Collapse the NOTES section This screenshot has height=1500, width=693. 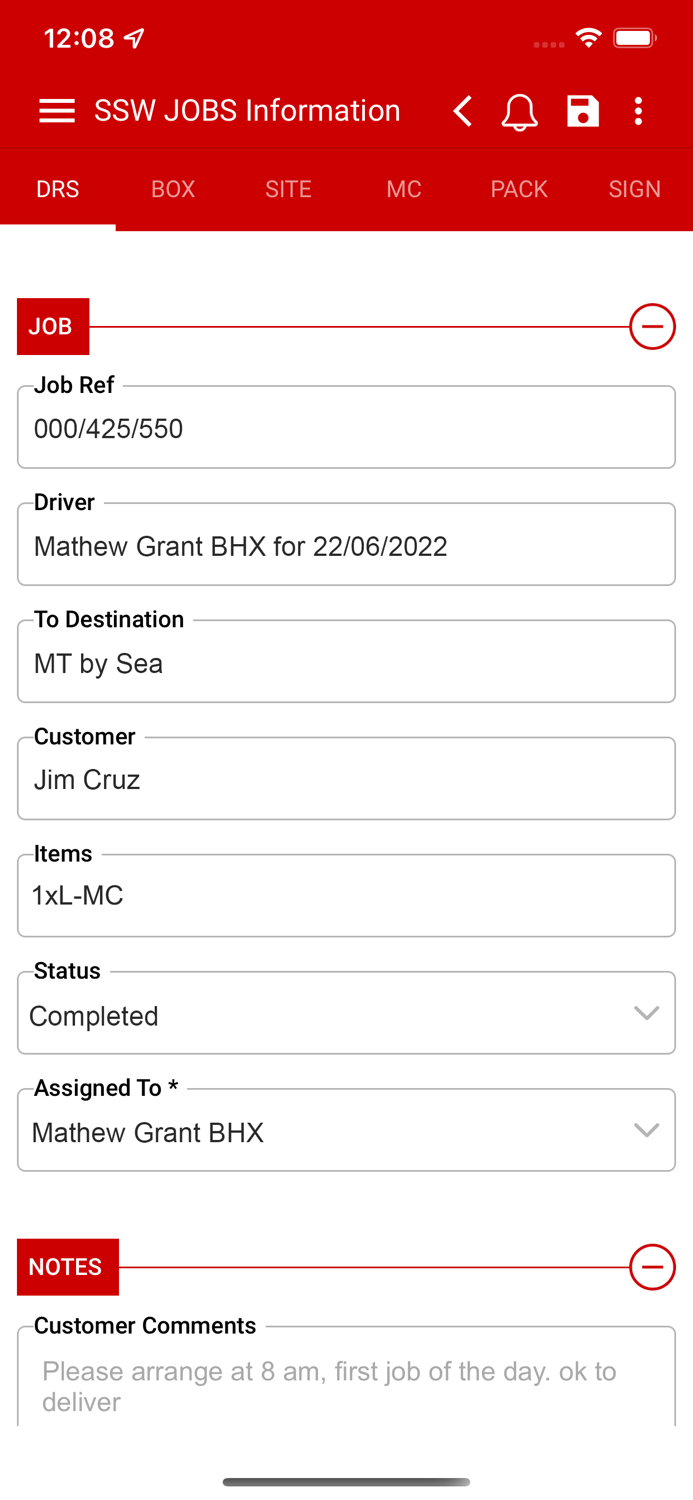(652, 1267)
